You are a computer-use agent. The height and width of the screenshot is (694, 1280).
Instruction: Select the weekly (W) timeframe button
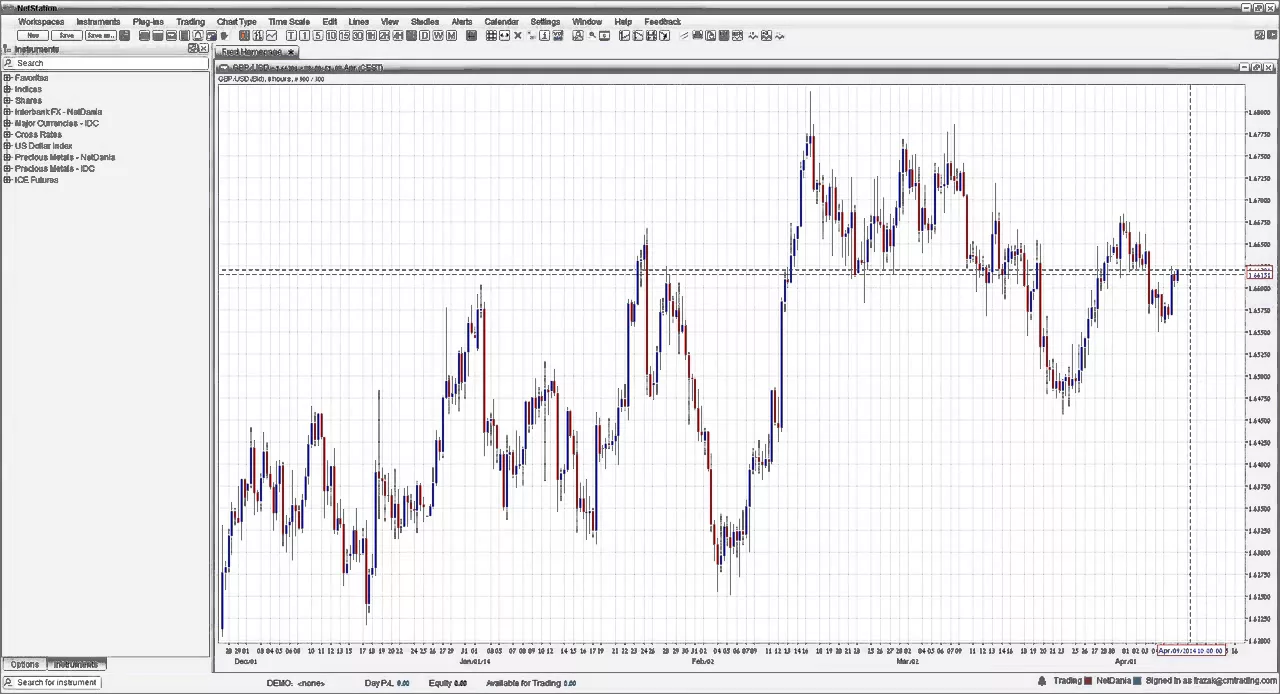[x=438, y=36]
